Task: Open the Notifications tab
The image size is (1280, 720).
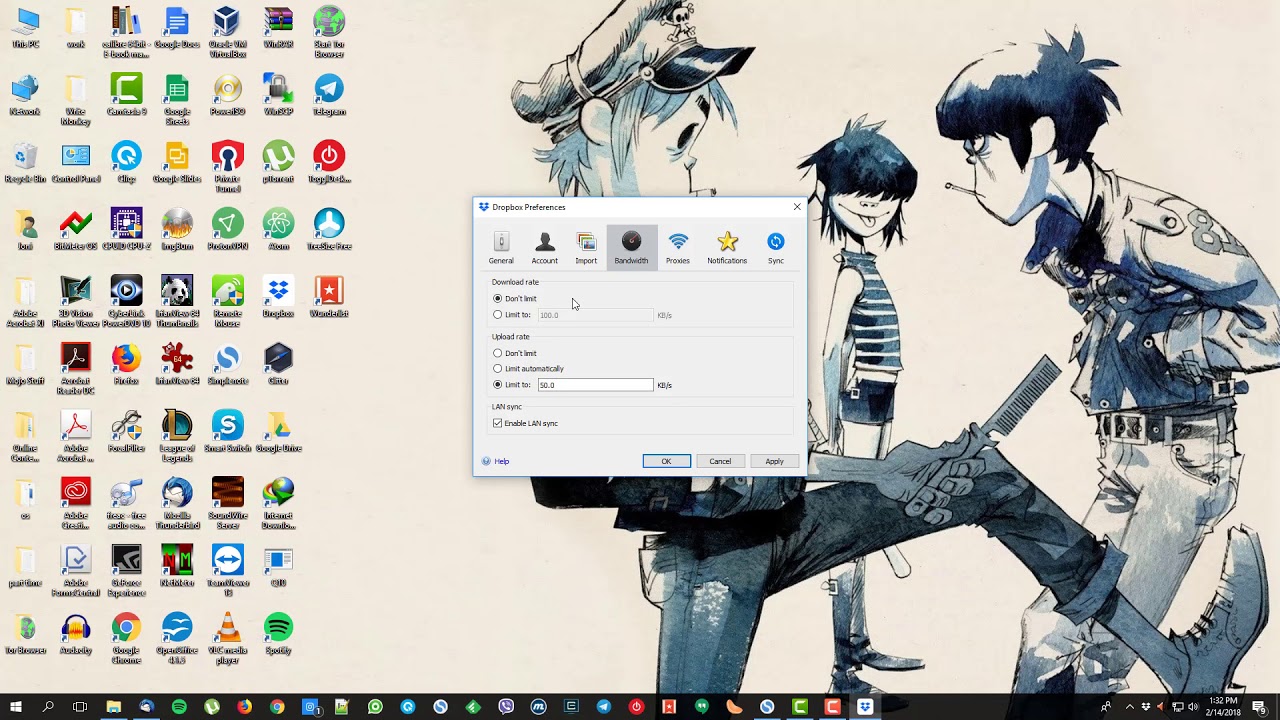Action: [727, 248]
